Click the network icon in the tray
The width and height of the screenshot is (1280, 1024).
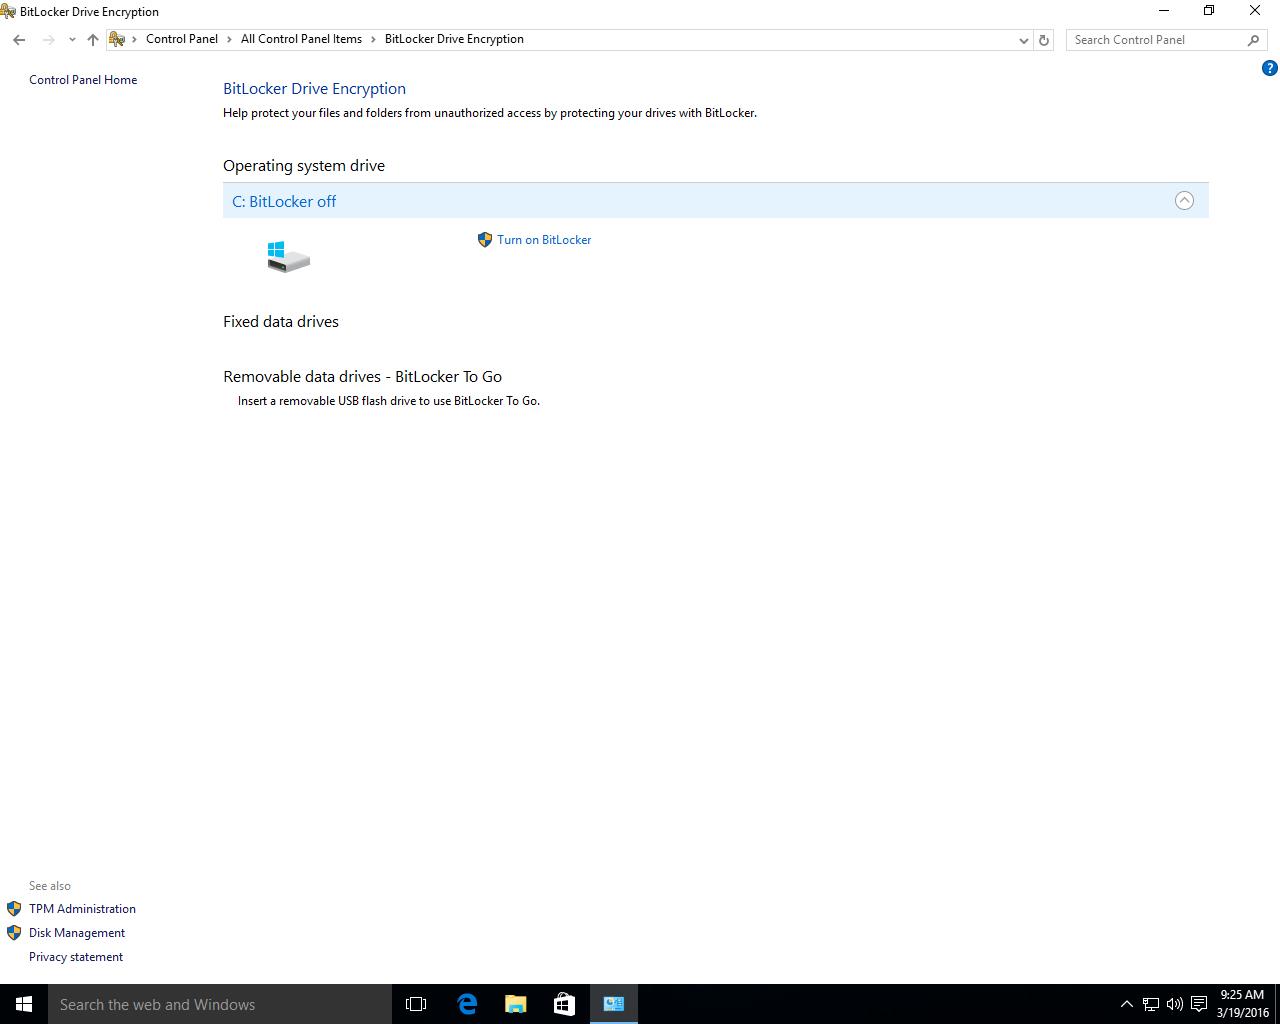click(1151, 1004)
